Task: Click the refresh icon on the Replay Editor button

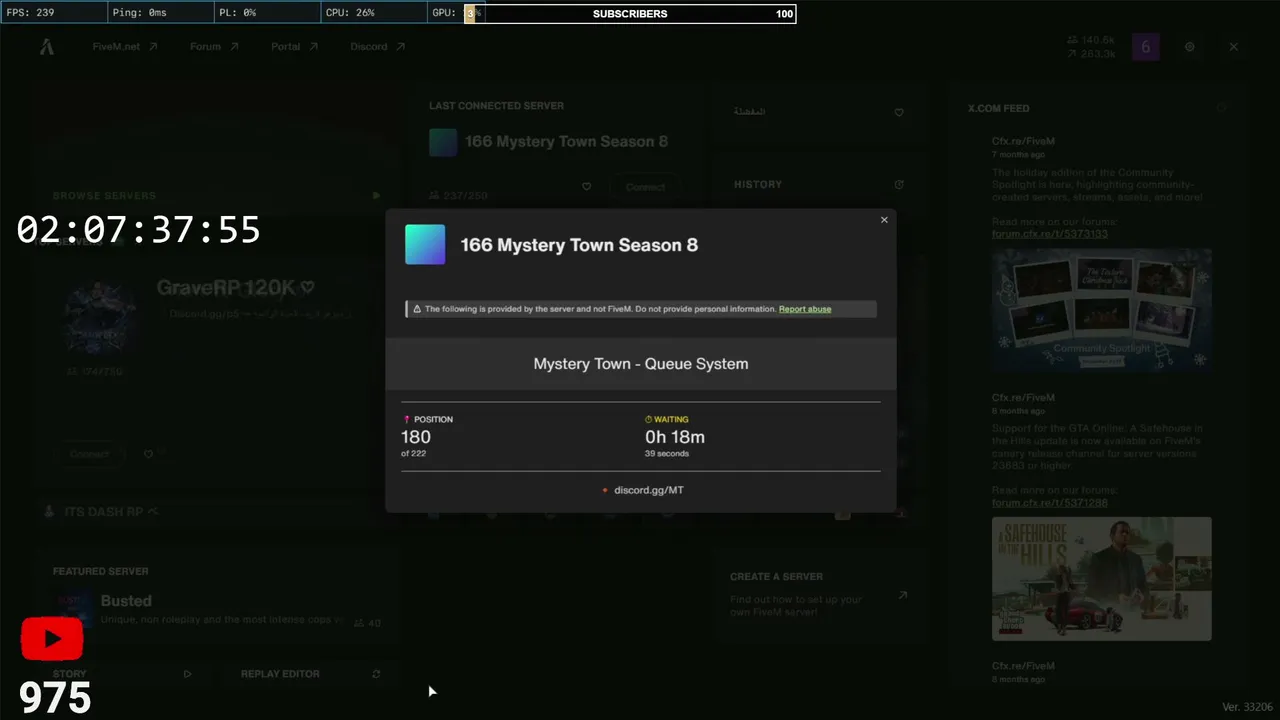Action: point(376,674)
